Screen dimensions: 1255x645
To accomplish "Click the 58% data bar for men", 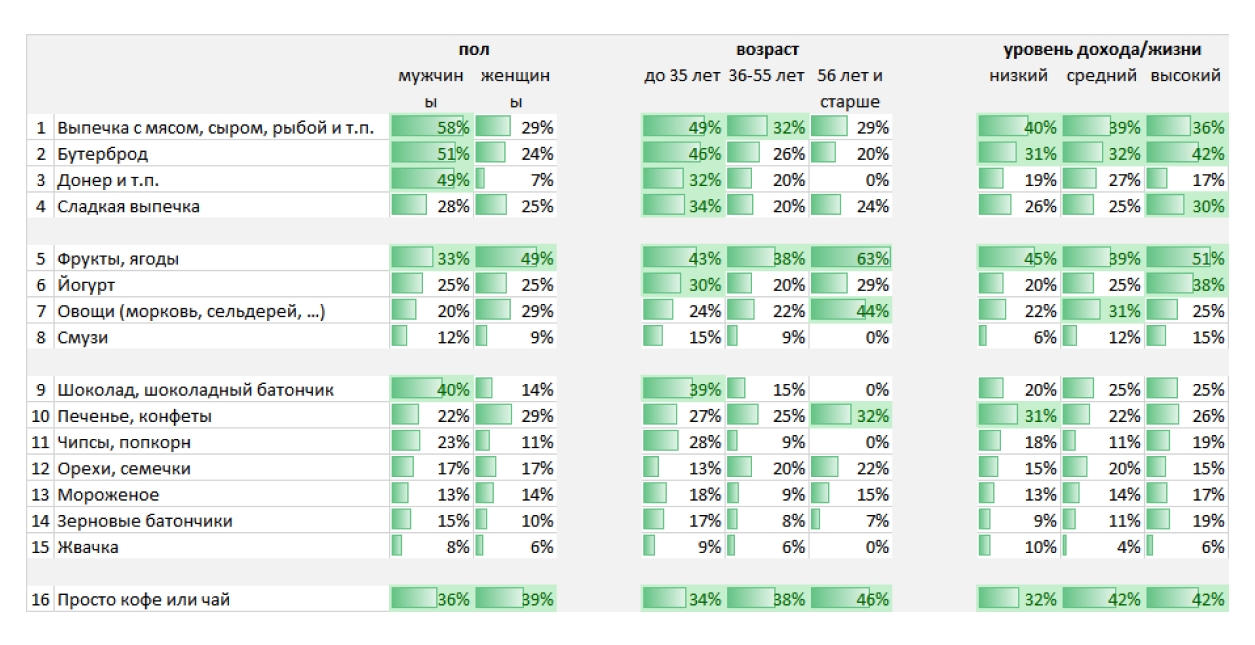I will [x=431, y=128].
